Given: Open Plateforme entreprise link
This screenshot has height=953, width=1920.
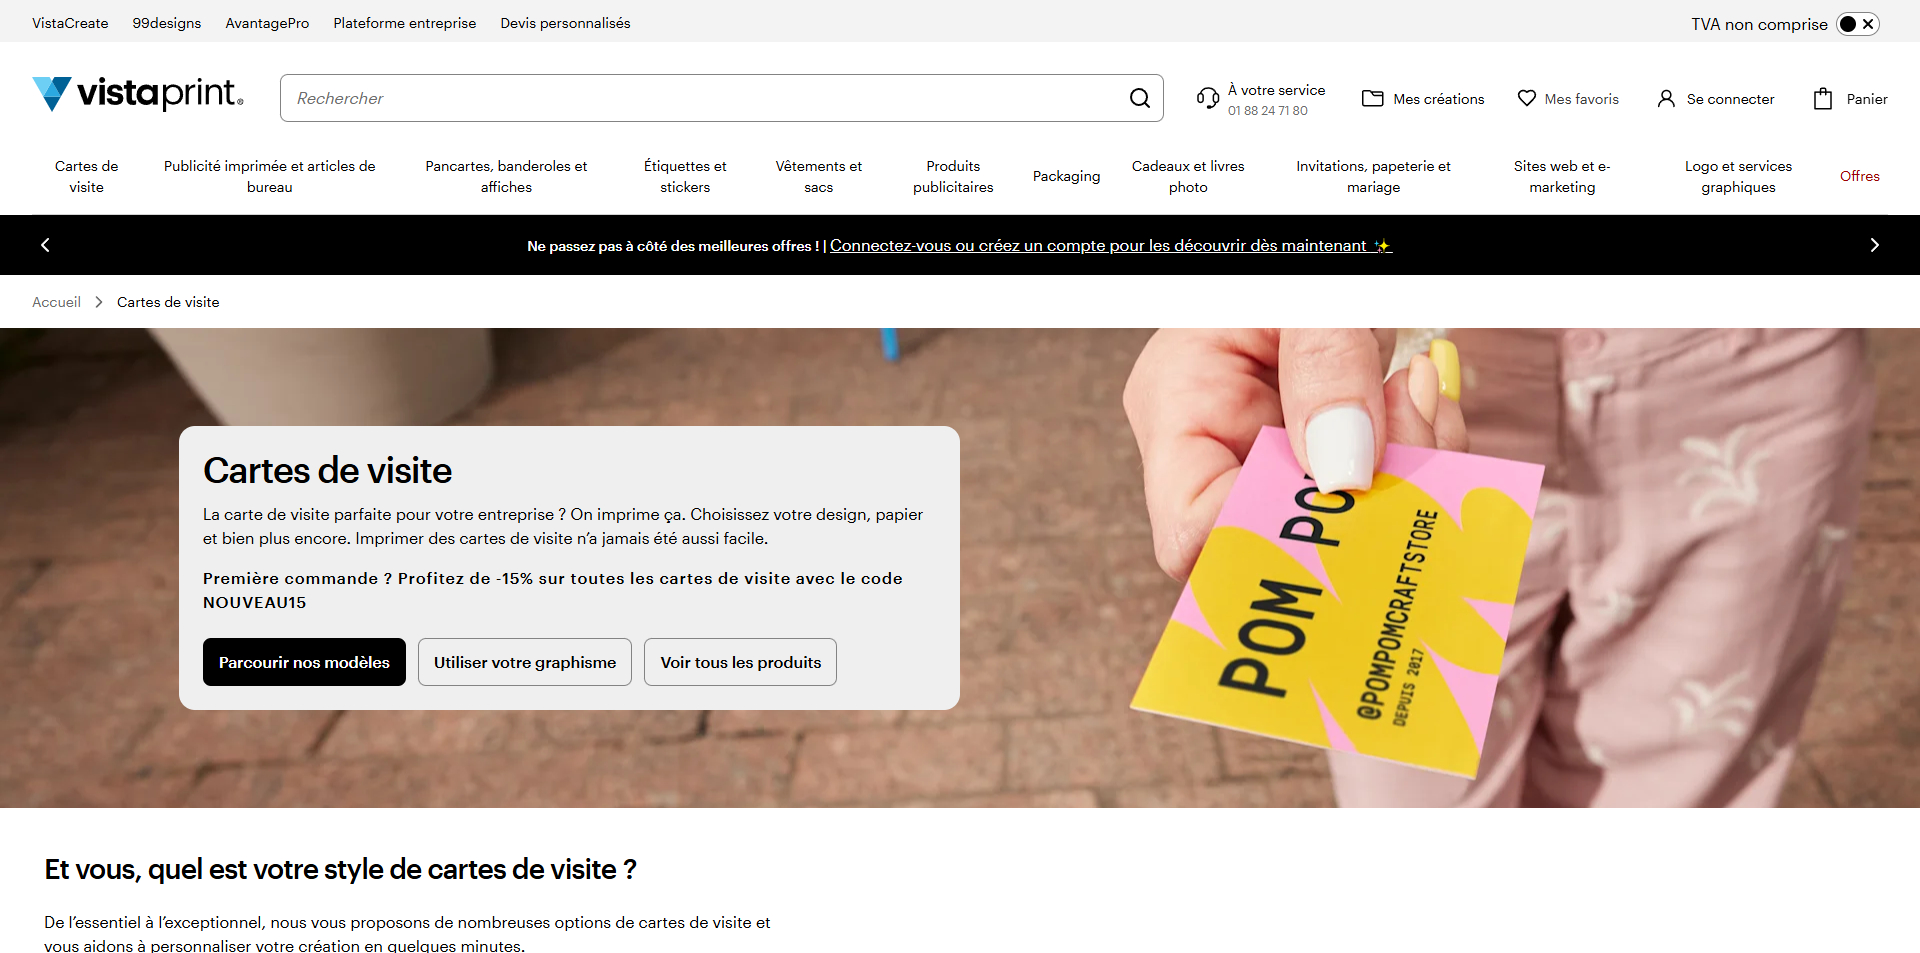Looking at the screenshot, I should click(405, 23).
